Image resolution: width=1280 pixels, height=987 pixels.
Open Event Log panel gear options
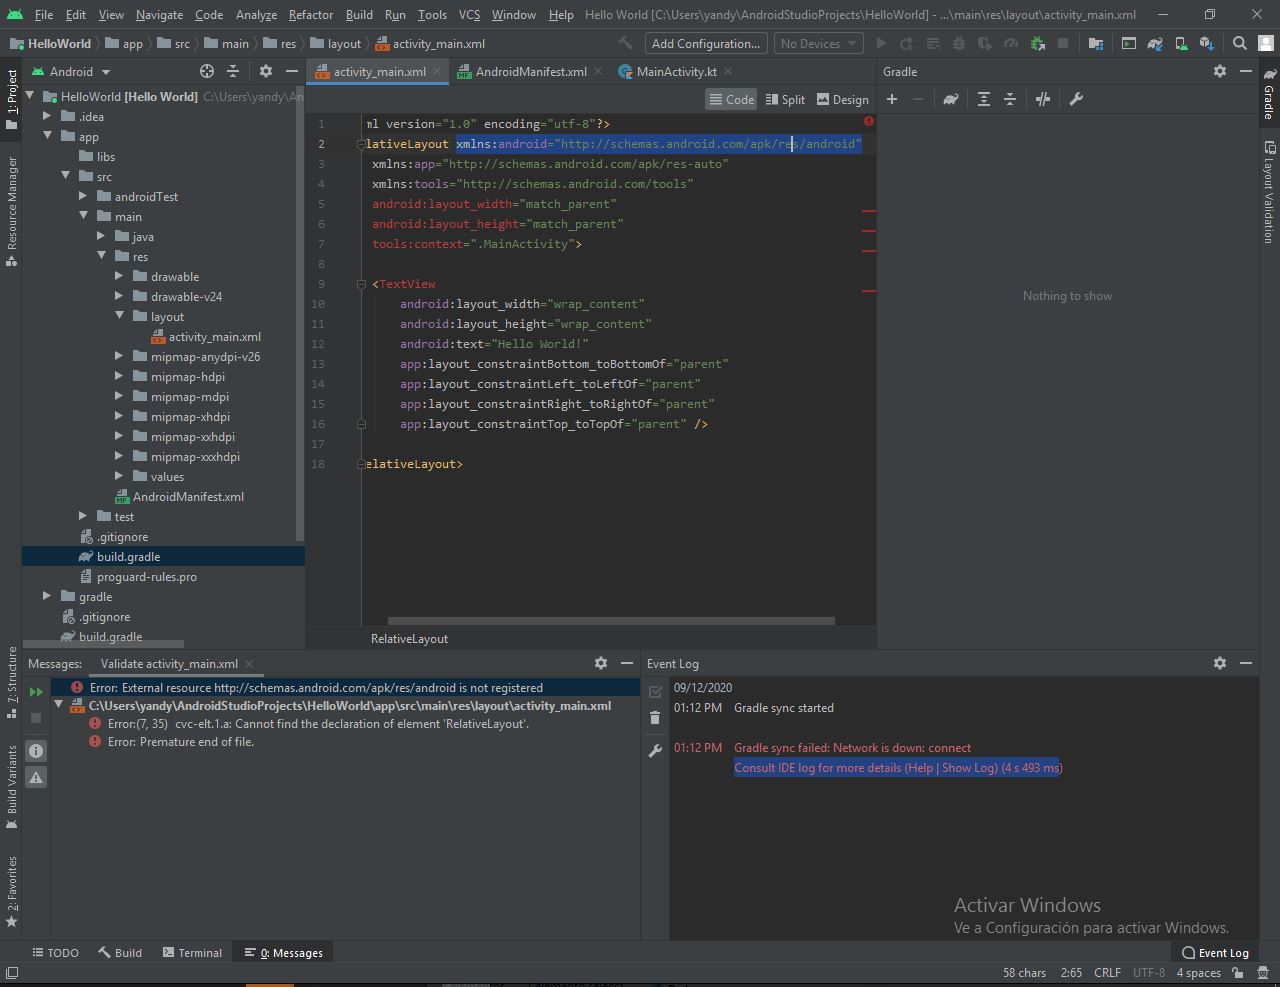(x=1219, y=663)
